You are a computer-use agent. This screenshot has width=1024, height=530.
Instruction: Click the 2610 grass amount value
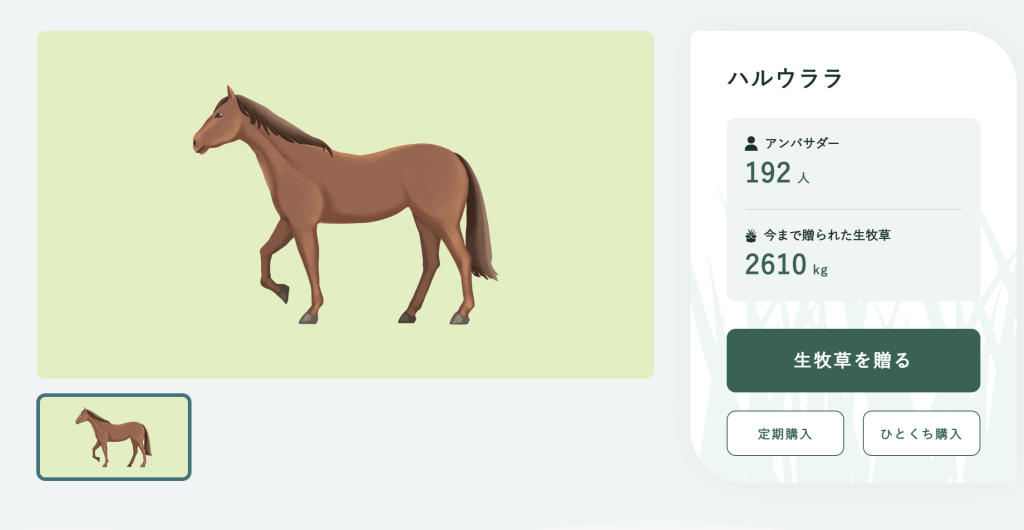[x=775, y=264]
